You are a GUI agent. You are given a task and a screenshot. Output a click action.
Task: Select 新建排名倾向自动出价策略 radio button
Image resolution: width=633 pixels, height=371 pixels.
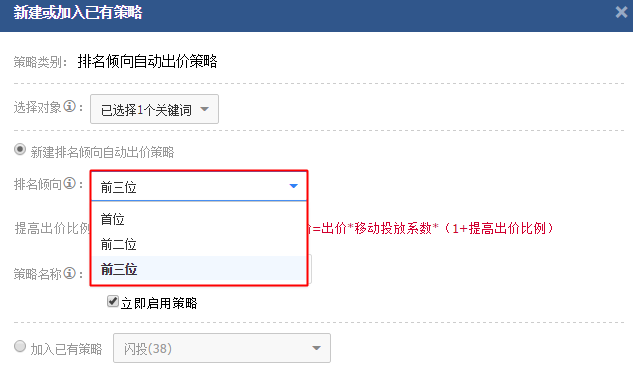point(20,150)
